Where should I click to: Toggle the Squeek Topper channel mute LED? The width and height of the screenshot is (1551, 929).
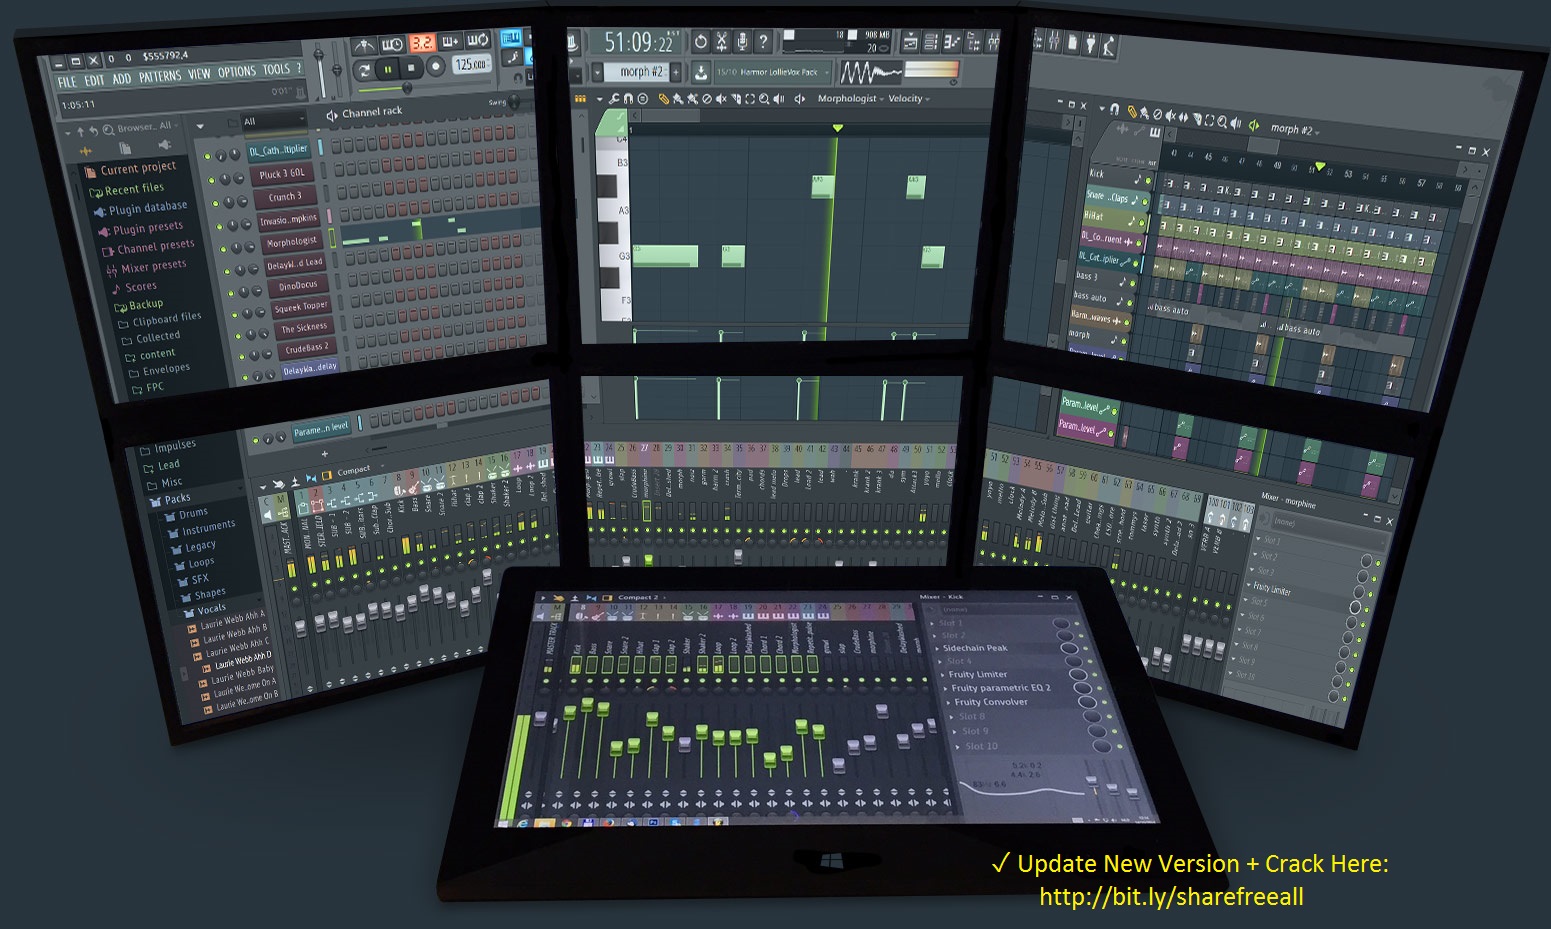click(235, 315)
